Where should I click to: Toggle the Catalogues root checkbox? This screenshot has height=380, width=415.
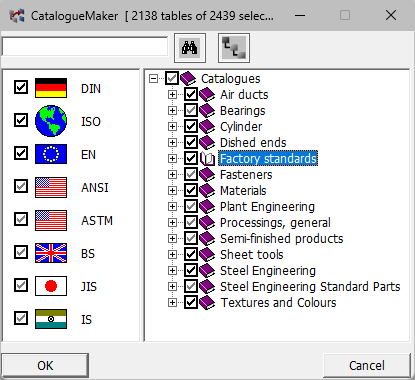click(172, 79)
